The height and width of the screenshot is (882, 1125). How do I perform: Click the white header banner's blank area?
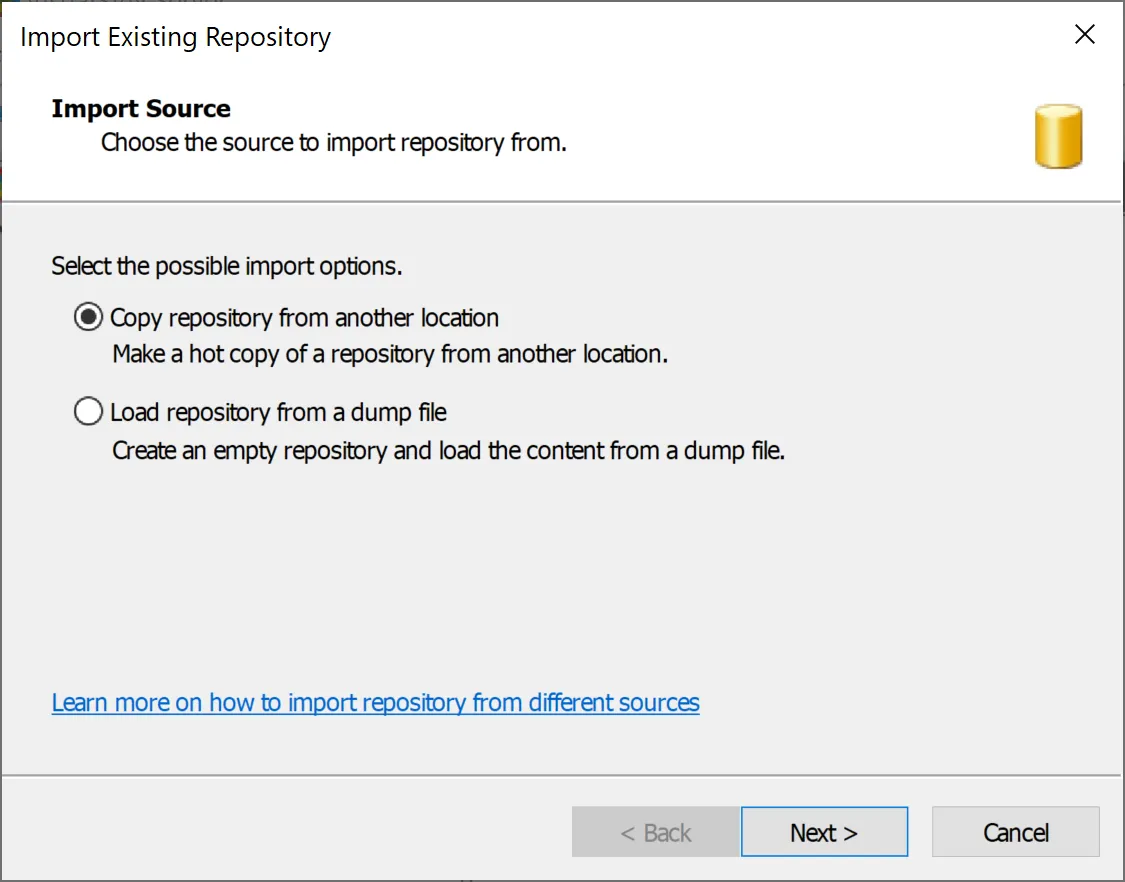[x=800, y=130]
